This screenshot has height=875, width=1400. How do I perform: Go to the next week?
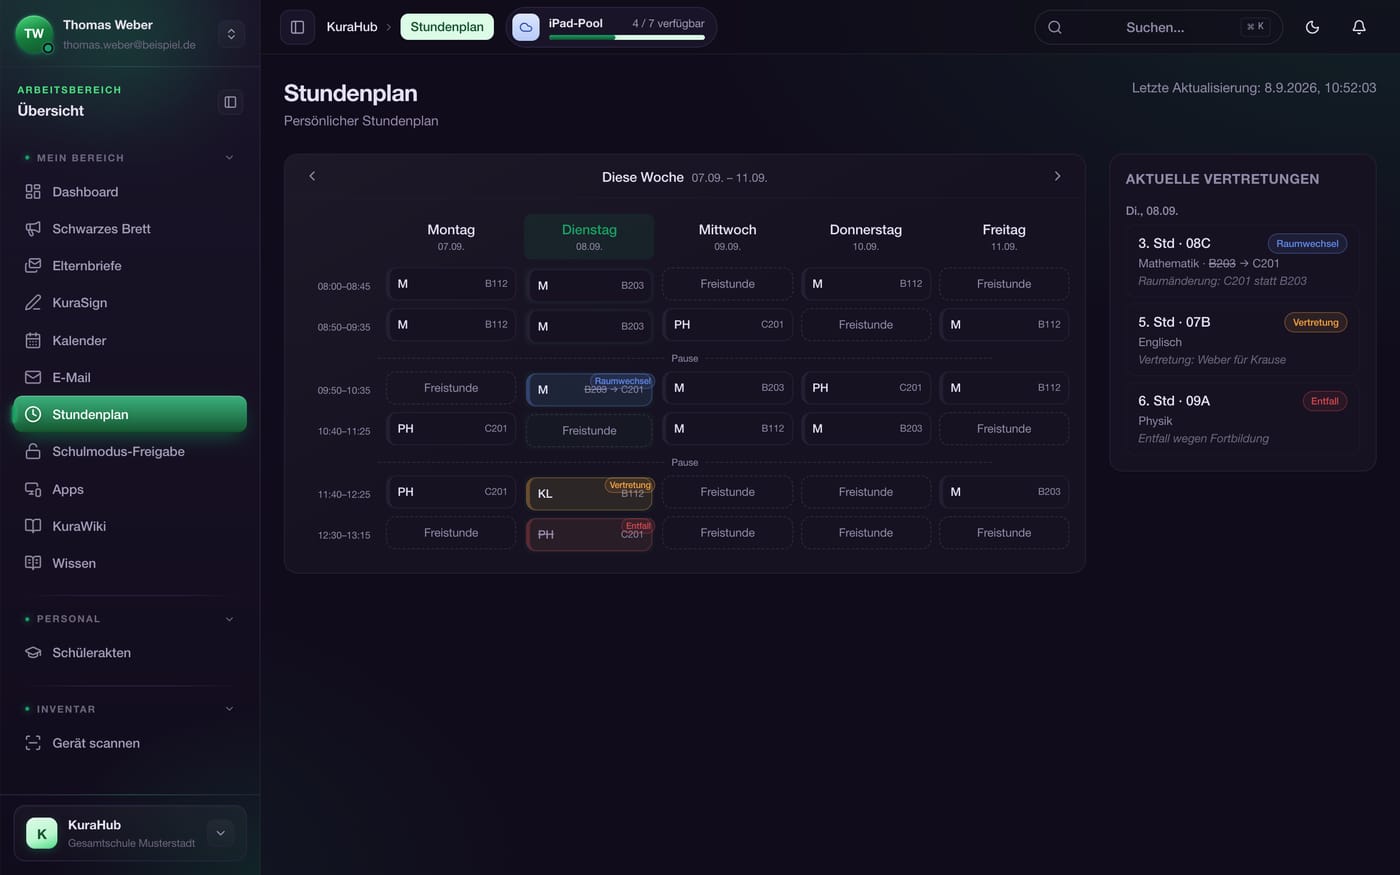pyautogui.click(x=1057, y=176)
